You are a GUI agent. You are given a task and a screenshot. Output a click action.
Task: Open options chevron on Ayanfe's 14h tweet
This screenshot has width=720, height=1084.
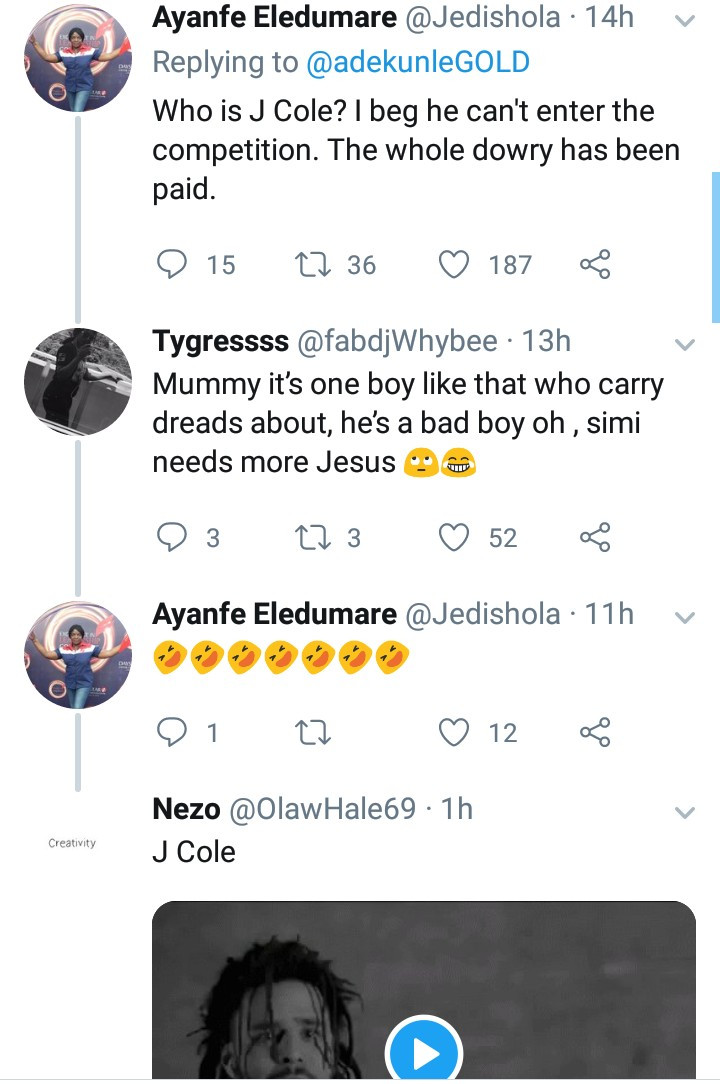685,21
